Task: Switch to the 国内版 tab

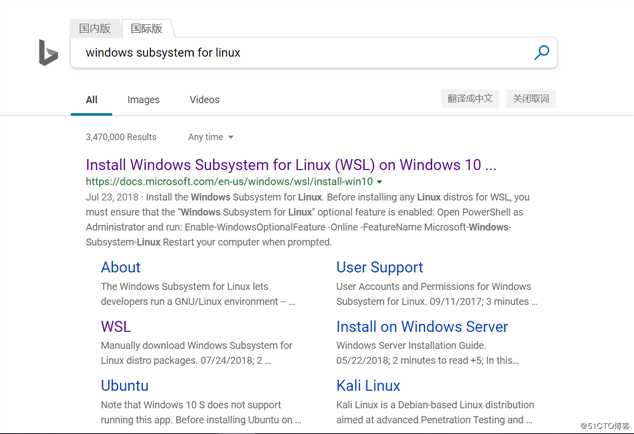Action: pyautogui.click(x=95, y=28)
